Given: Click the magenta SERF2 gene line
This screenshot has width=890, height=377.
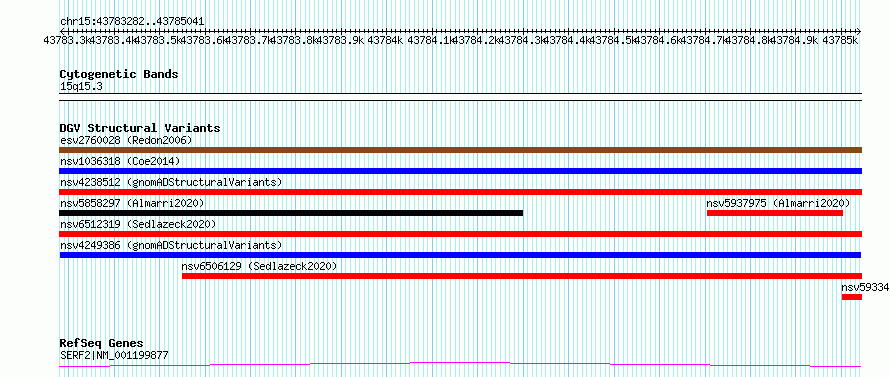Looking at the screenshot, I should tap(460, 365).
